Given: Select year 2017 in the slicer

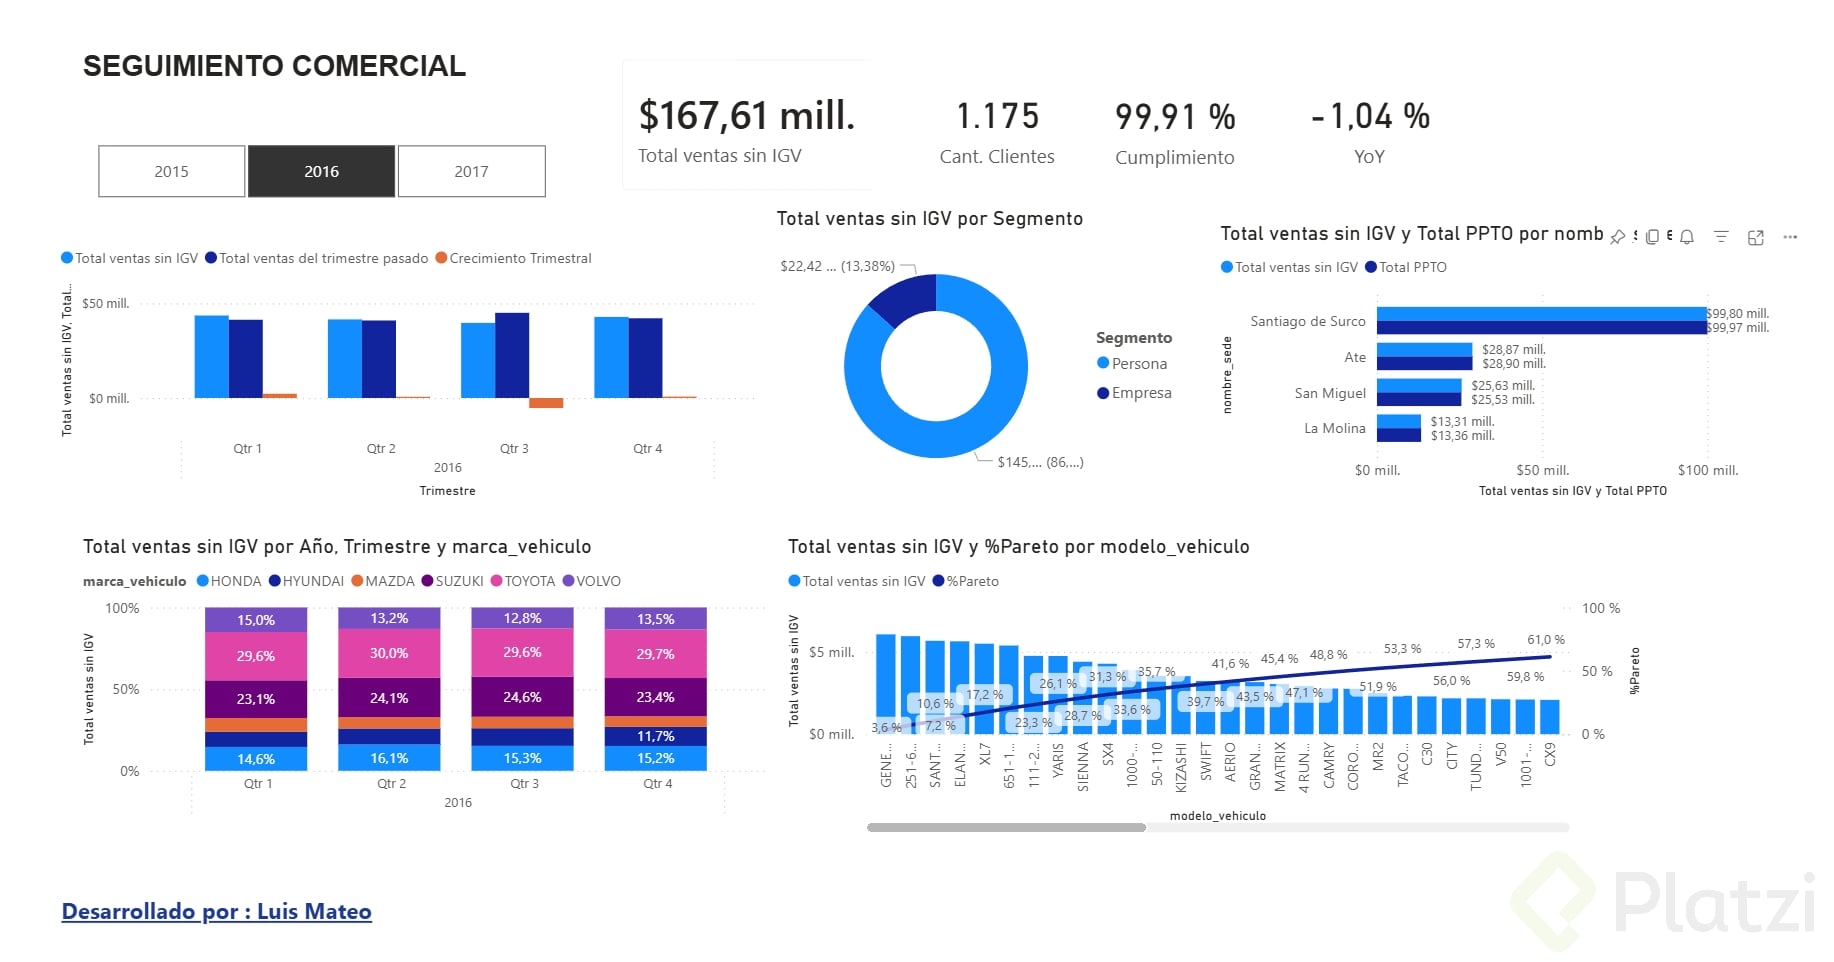Looking at the screenshot, I should [472, 171].
